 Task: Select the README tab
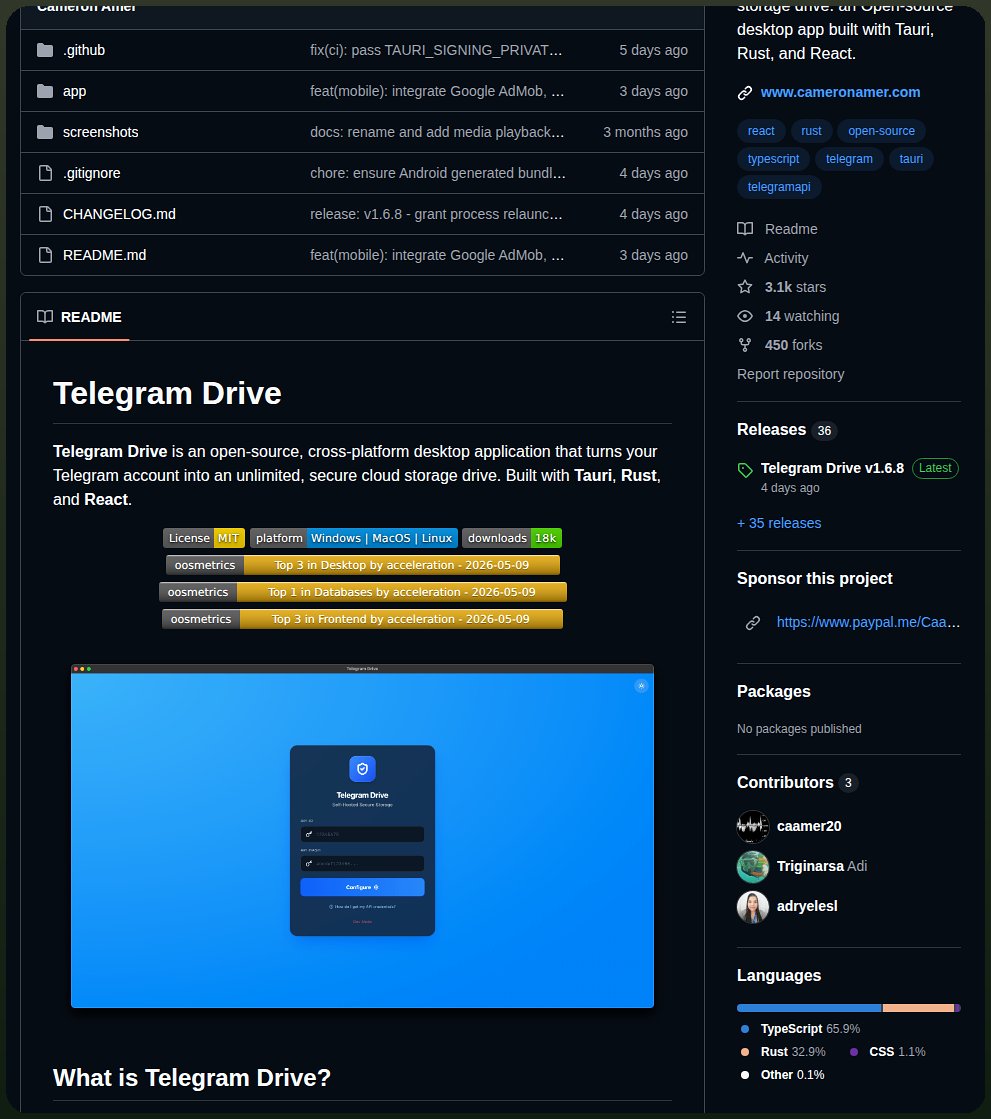click(79, 317)
